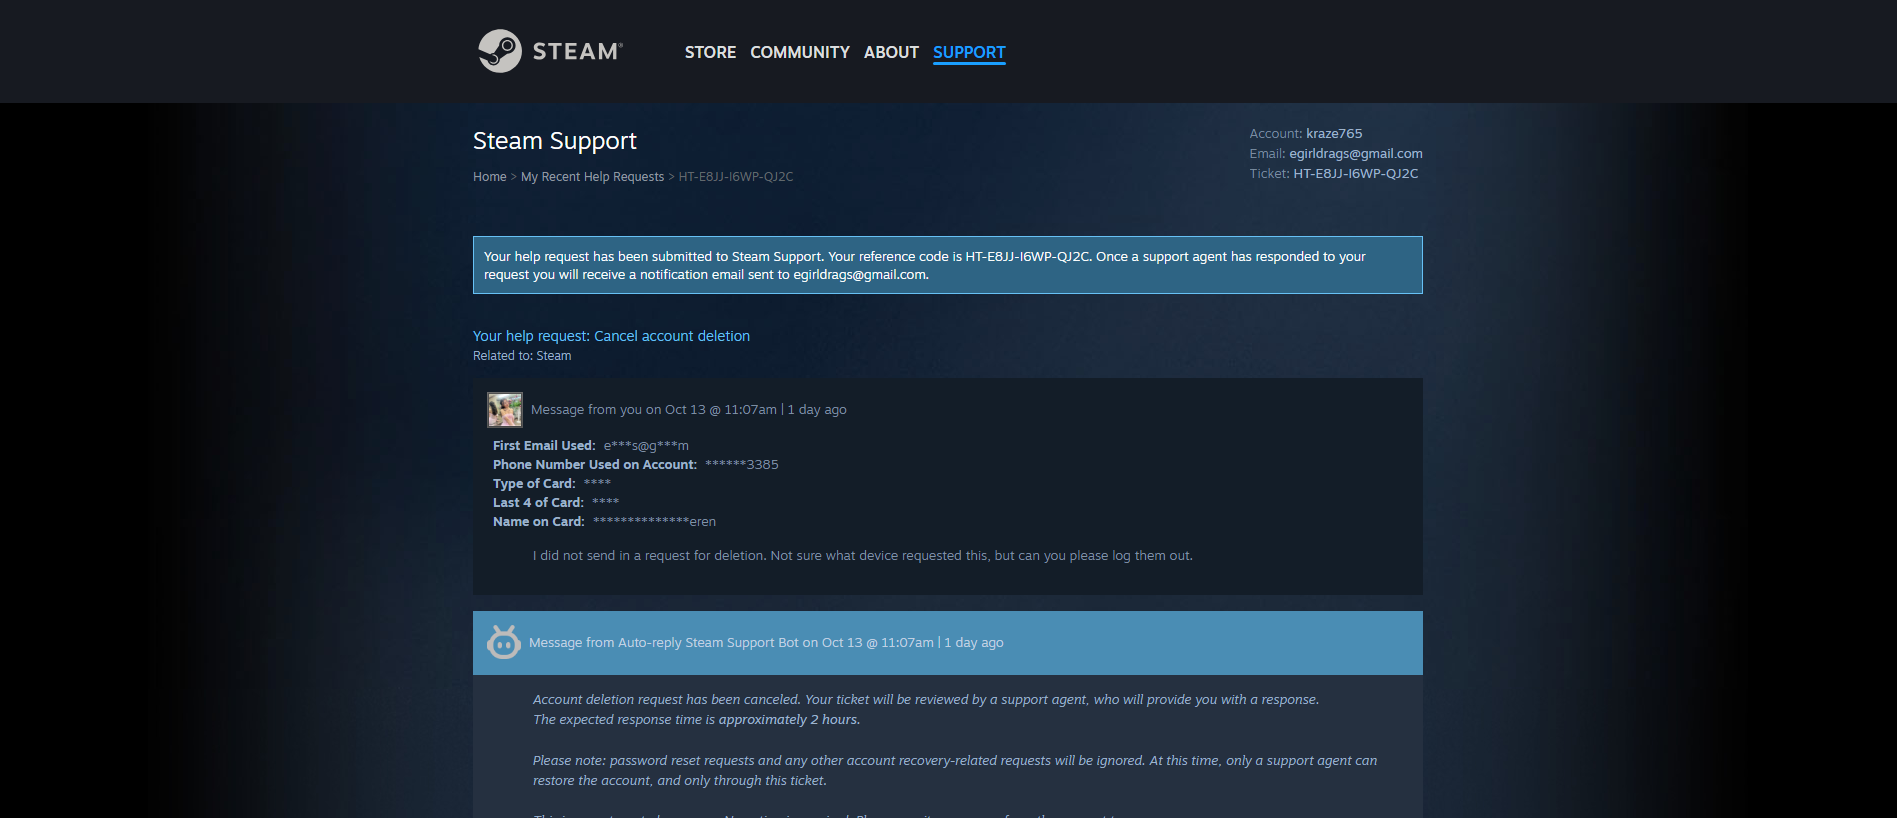
Task: Click ticket code HT-E8JJ-I6WP-QJ2C in breadcrumb
Action: click(x=736, y=177)
